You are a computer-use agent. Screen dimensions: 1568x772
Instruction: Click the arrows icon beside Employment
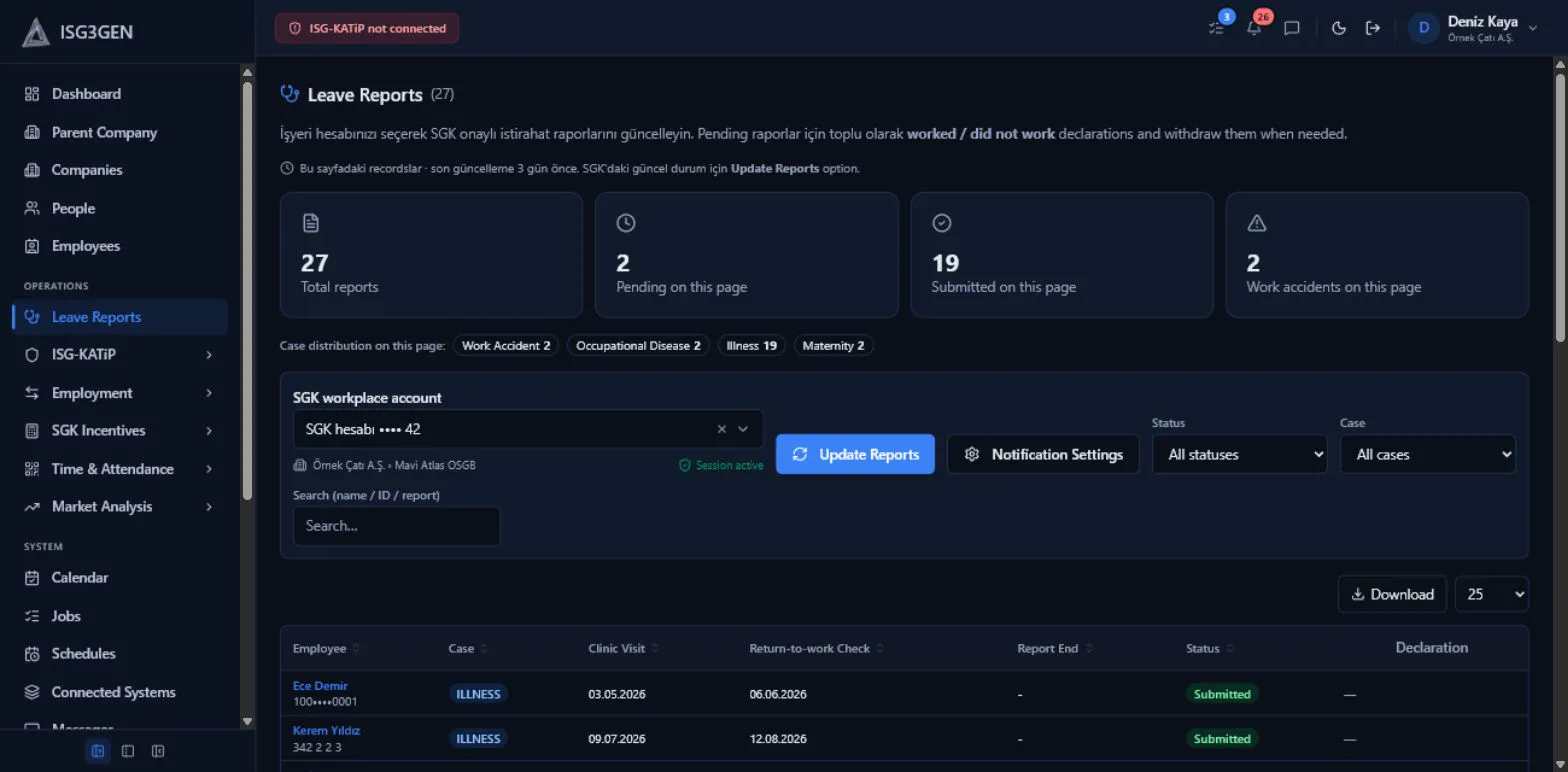click(x=32, y=393)
